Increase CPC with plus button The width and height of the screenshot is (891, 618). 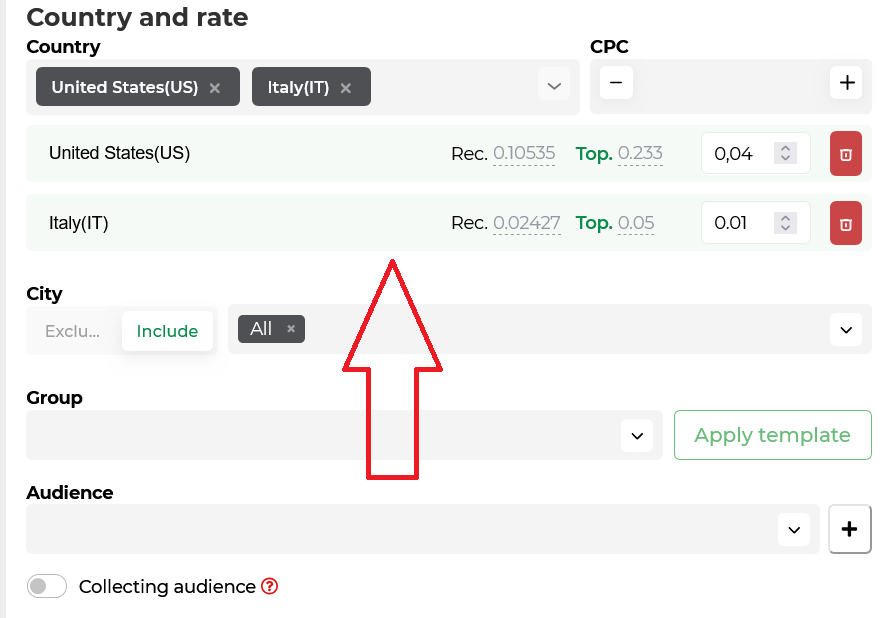coord(847,83)
